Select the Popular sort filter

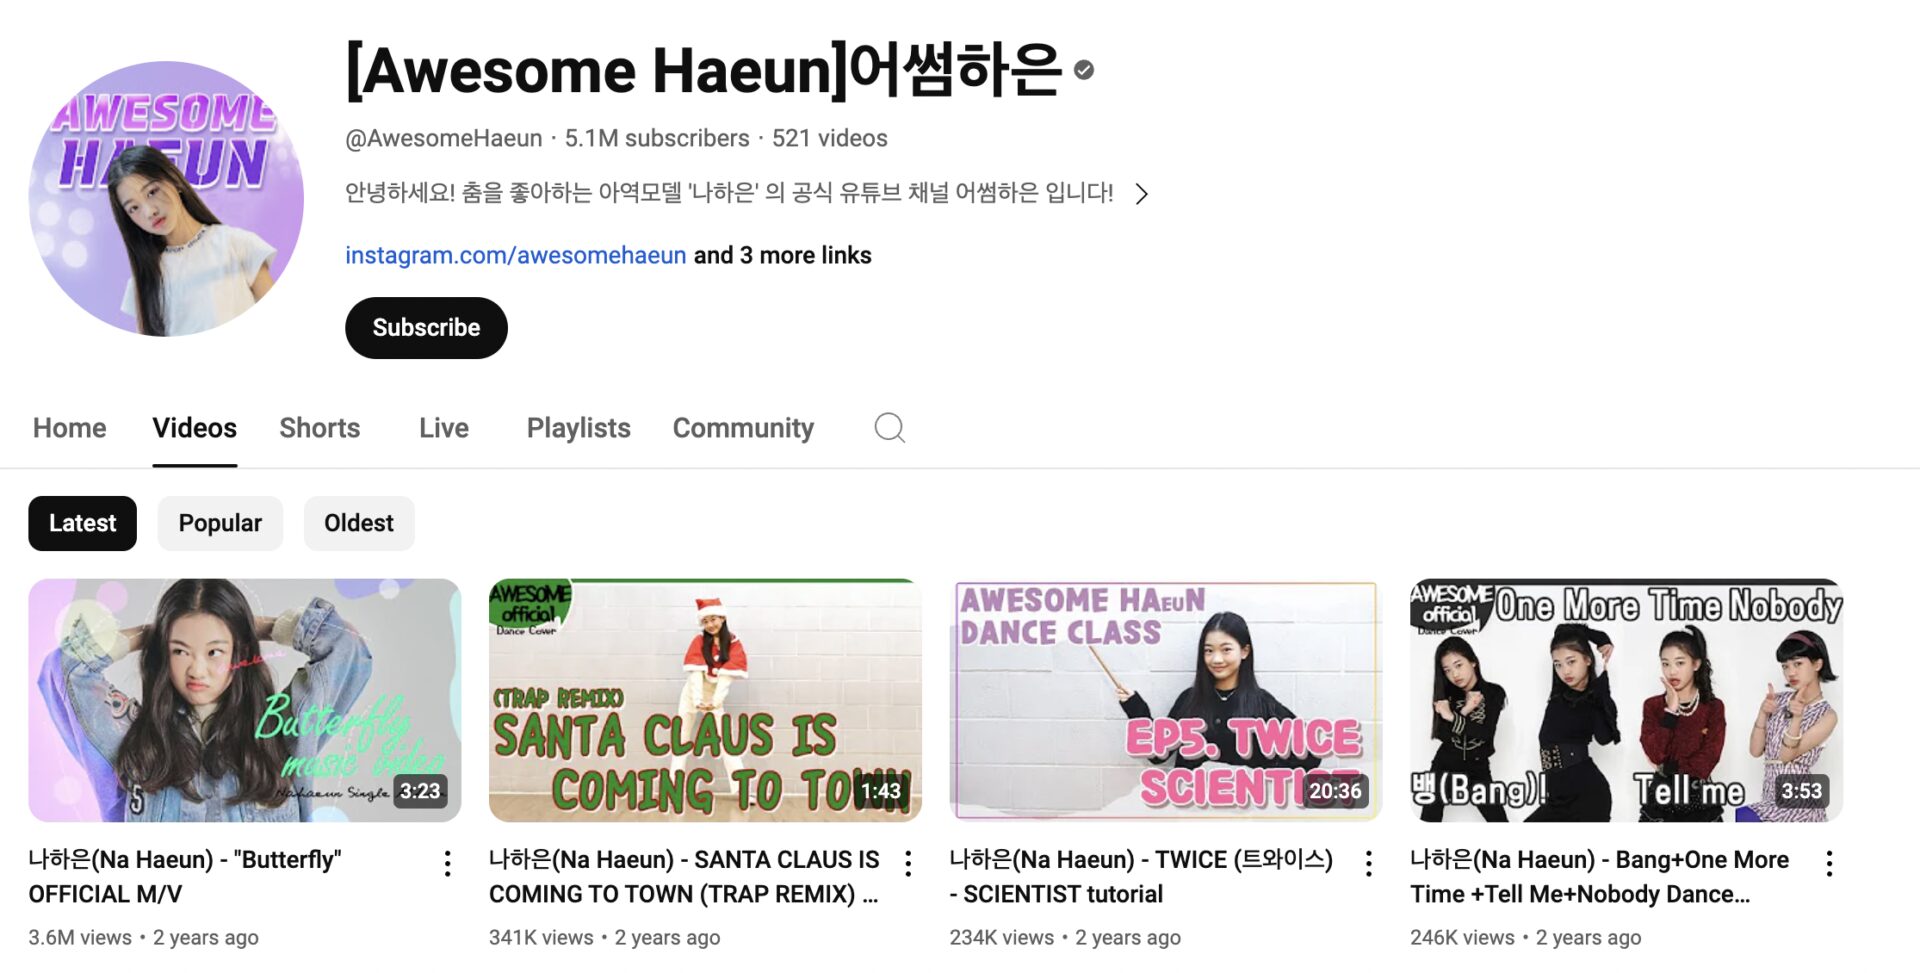coord(220,523)
